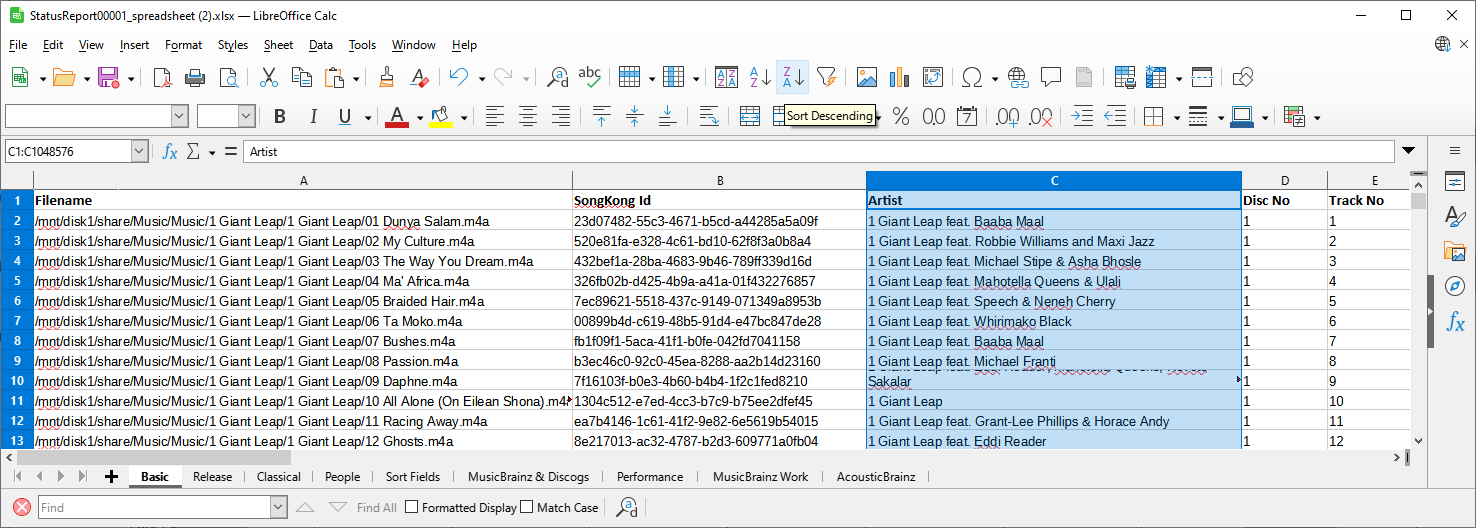Toggle the AutoFilter funnel icon
The height and width of the screenshot is (528, 1476).
pyautogui.click(x=826, y=77)
